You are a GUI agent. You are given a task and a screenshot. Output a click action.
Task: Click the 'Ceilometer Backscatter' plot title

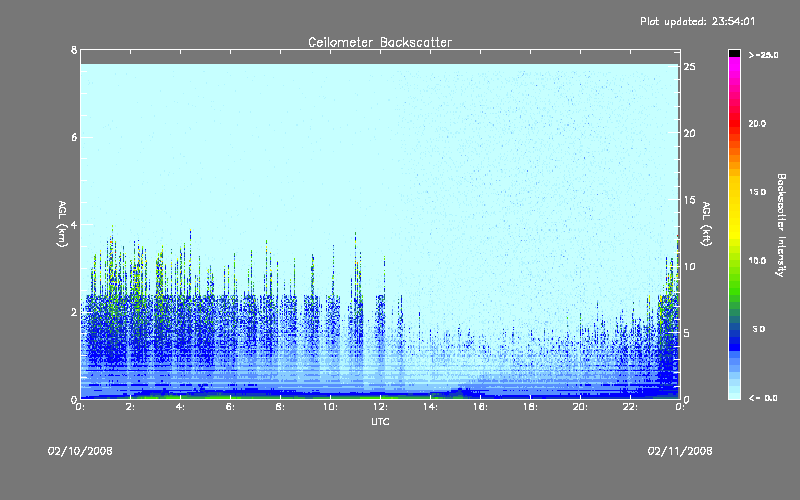coord(380,42)
